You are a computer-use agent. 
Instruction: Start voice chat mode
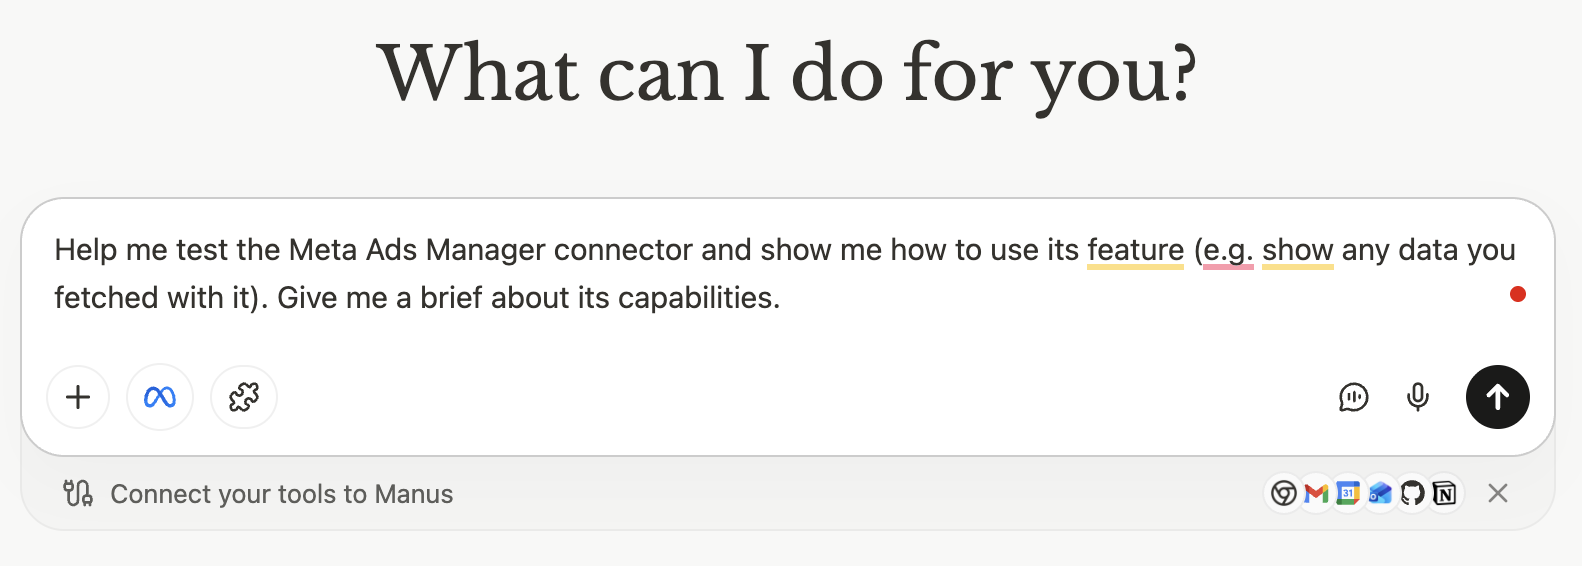click(x=1353, y=397)
